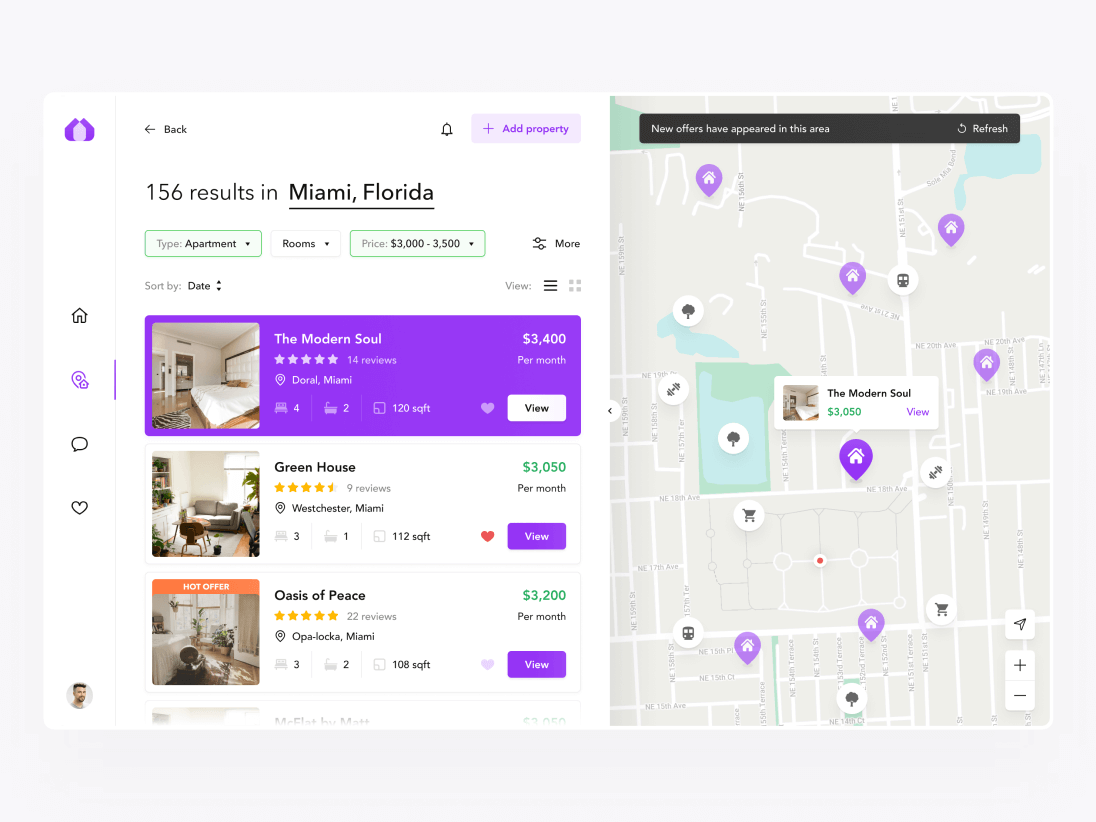
Task: Open the Home sidebar icon
Action: (x=80, y=316)
